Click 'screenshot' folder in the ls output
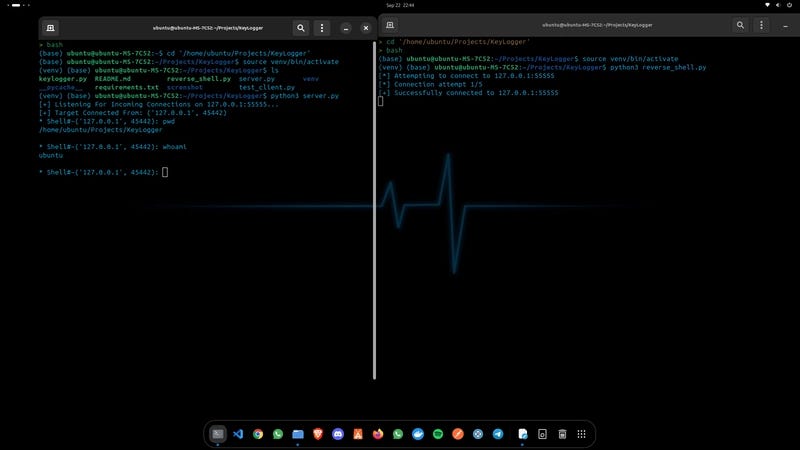This screenshot has width=800, height=450. pos(185,87)
